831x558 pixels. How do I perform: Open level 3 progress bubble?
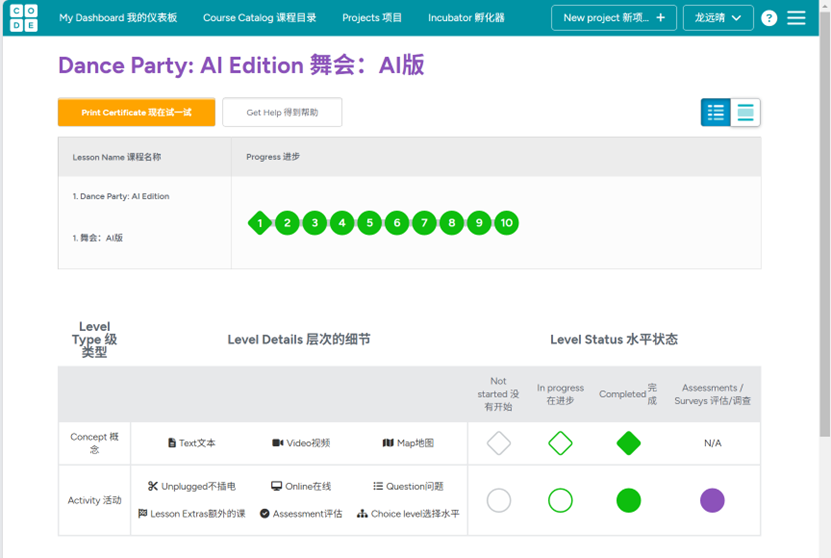315,223
